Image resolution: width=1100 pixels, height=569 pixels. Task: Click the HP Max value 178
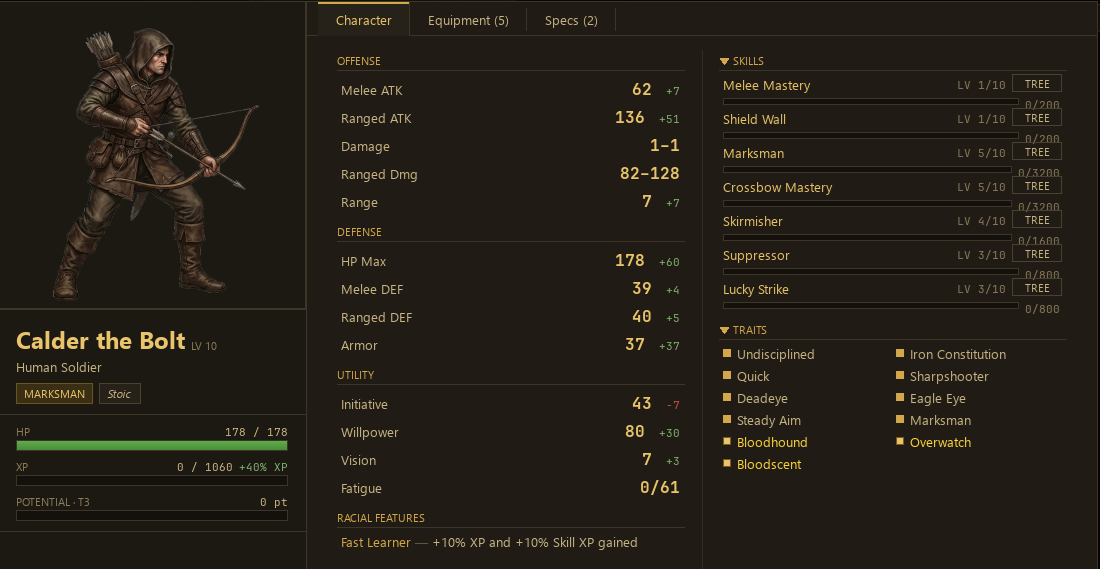(629, 260)
